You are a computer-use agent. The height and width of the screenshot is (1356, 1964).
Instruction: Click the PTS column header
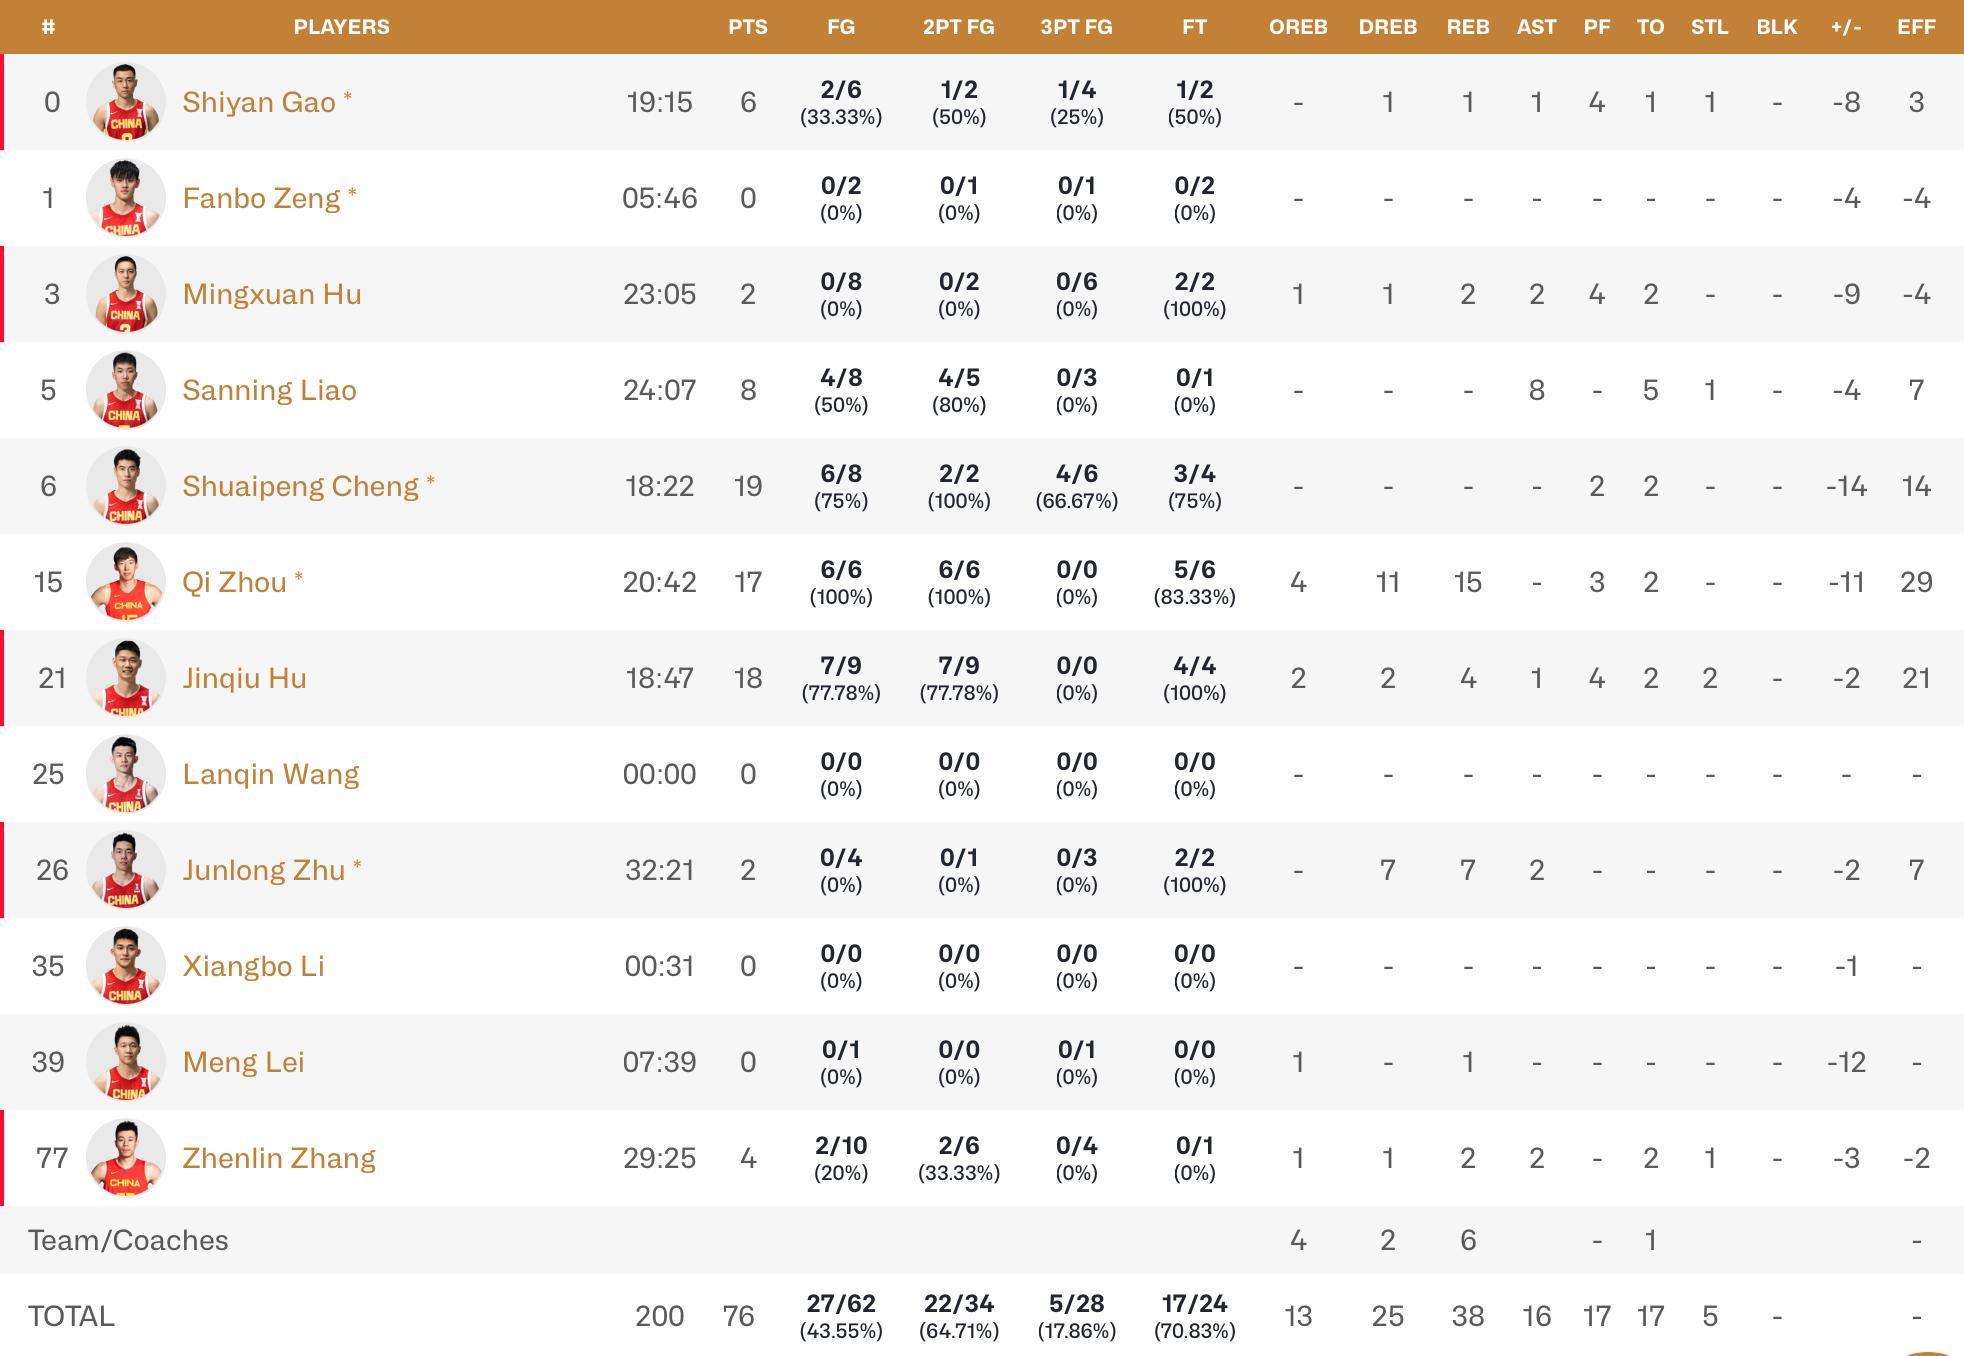(x=748, y=27)
